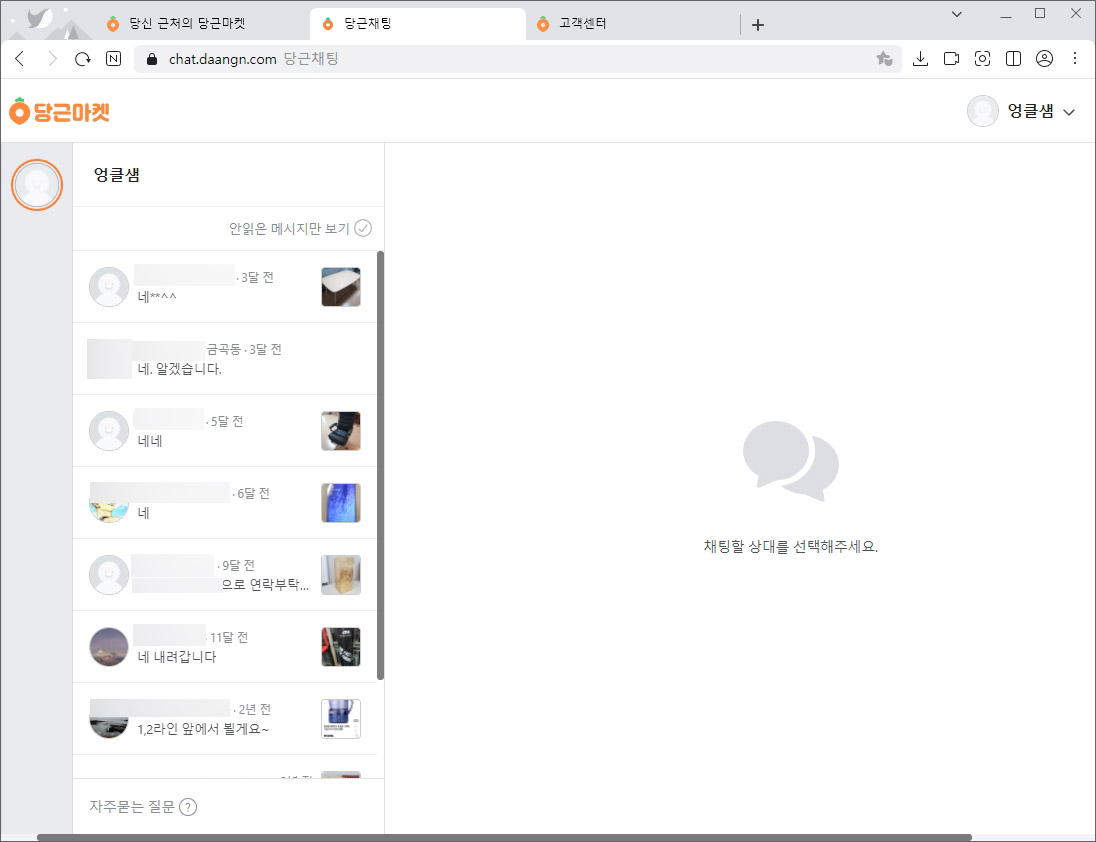Image resolution: width=1096 pixels, height=842 pixels.
Task: Enable the highlighted circular avatar in left sidebar
Action: [37, 185]
